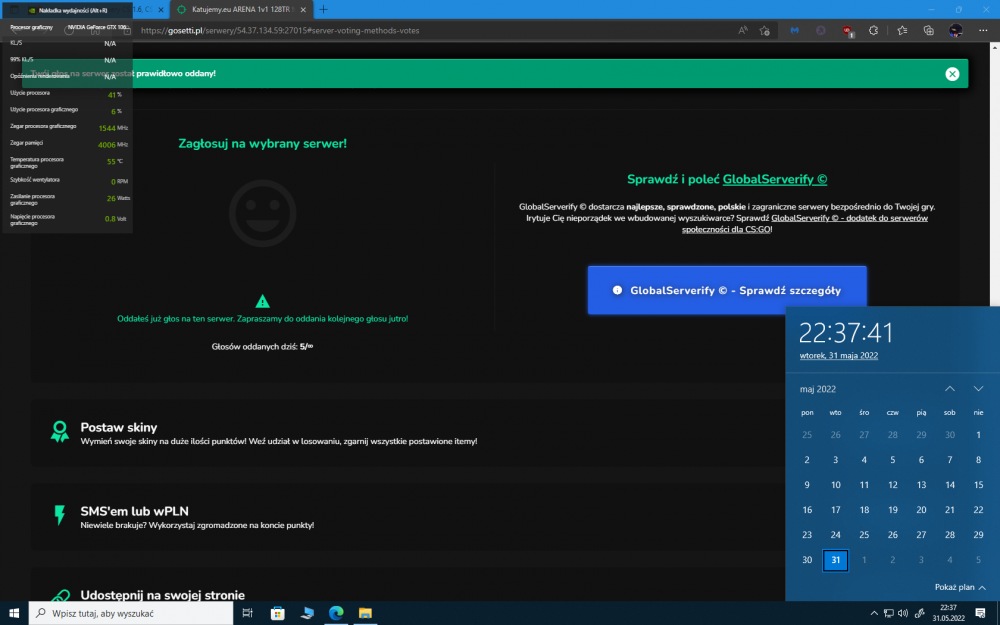Viewport: 1000px width, 625px height.
Task: Open the network status tray icon
Action: 888,614
